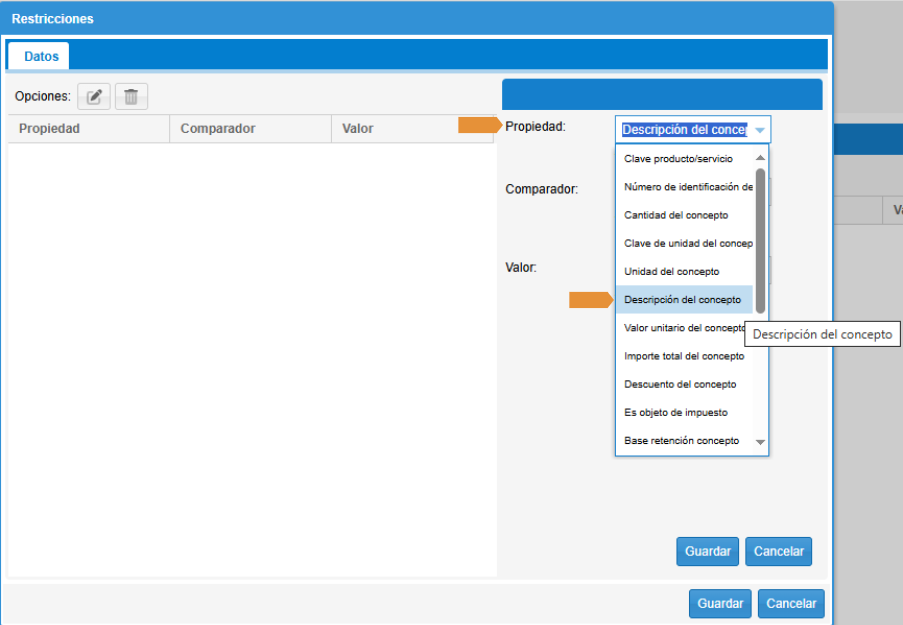Open the Propiedad dropdown arrow
903x625 pixels.
(x=760, y=130)
